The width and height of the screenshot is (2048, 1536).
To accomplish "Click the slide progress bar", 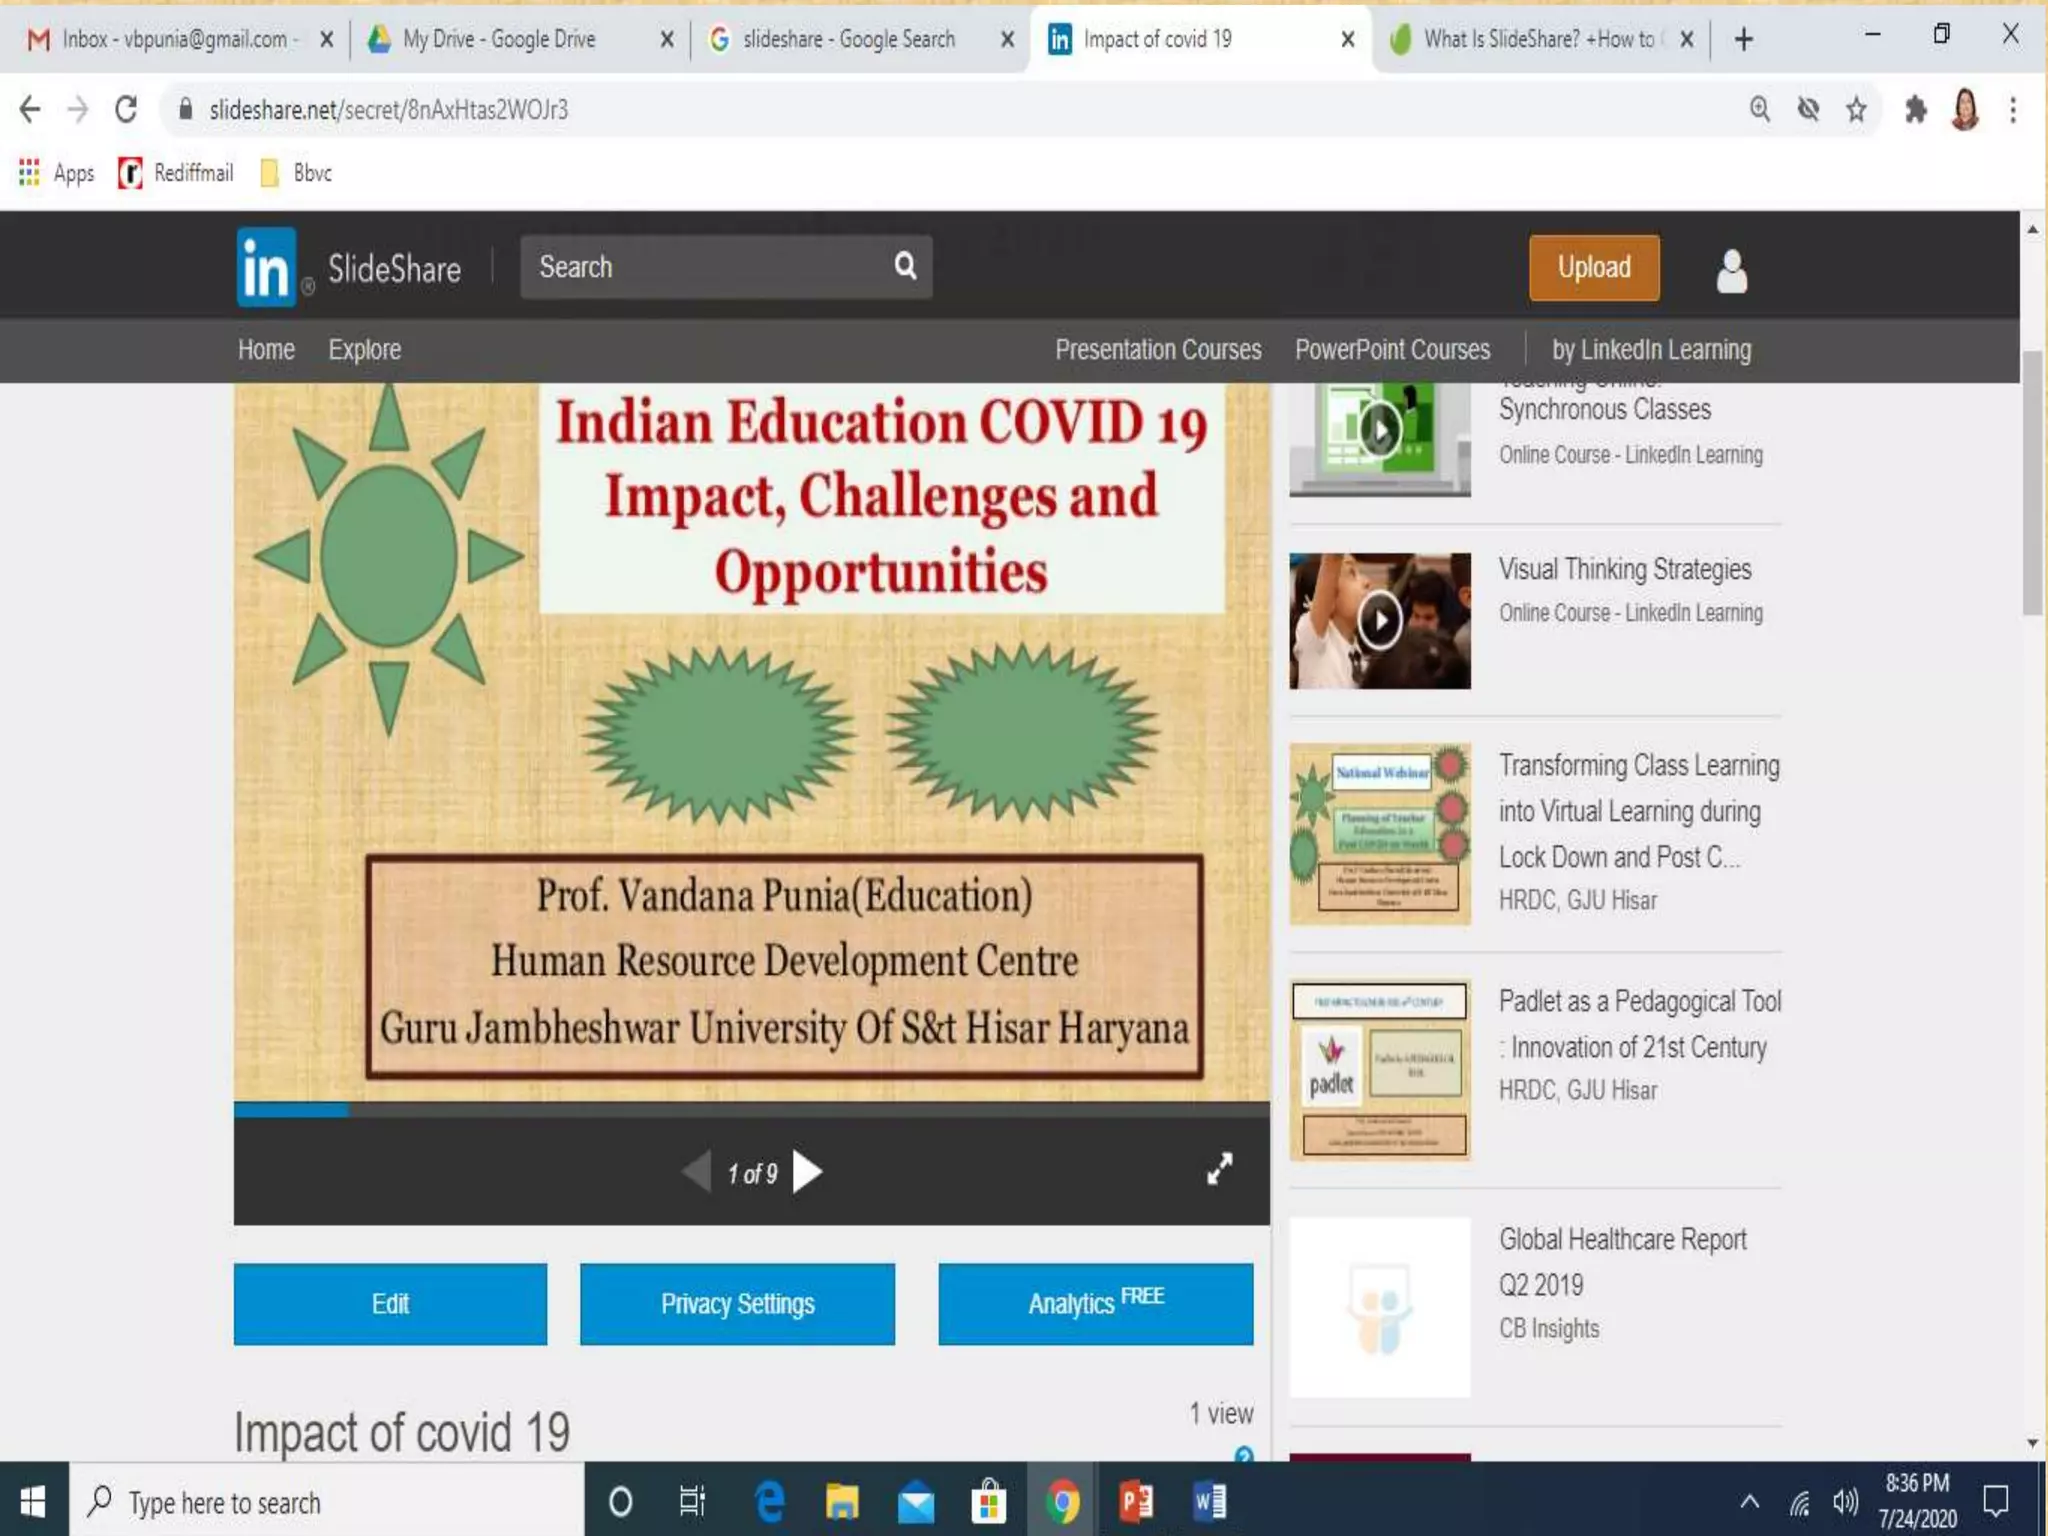I will coord(750,1109).
